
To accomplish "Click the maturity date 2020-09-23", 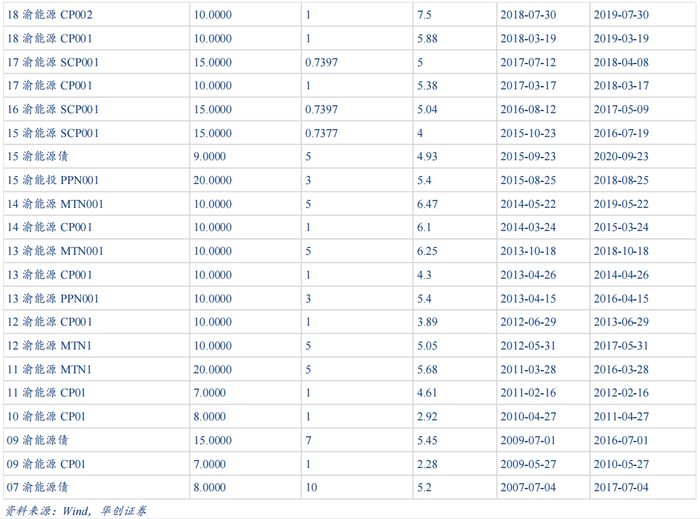I will [621, 156].
